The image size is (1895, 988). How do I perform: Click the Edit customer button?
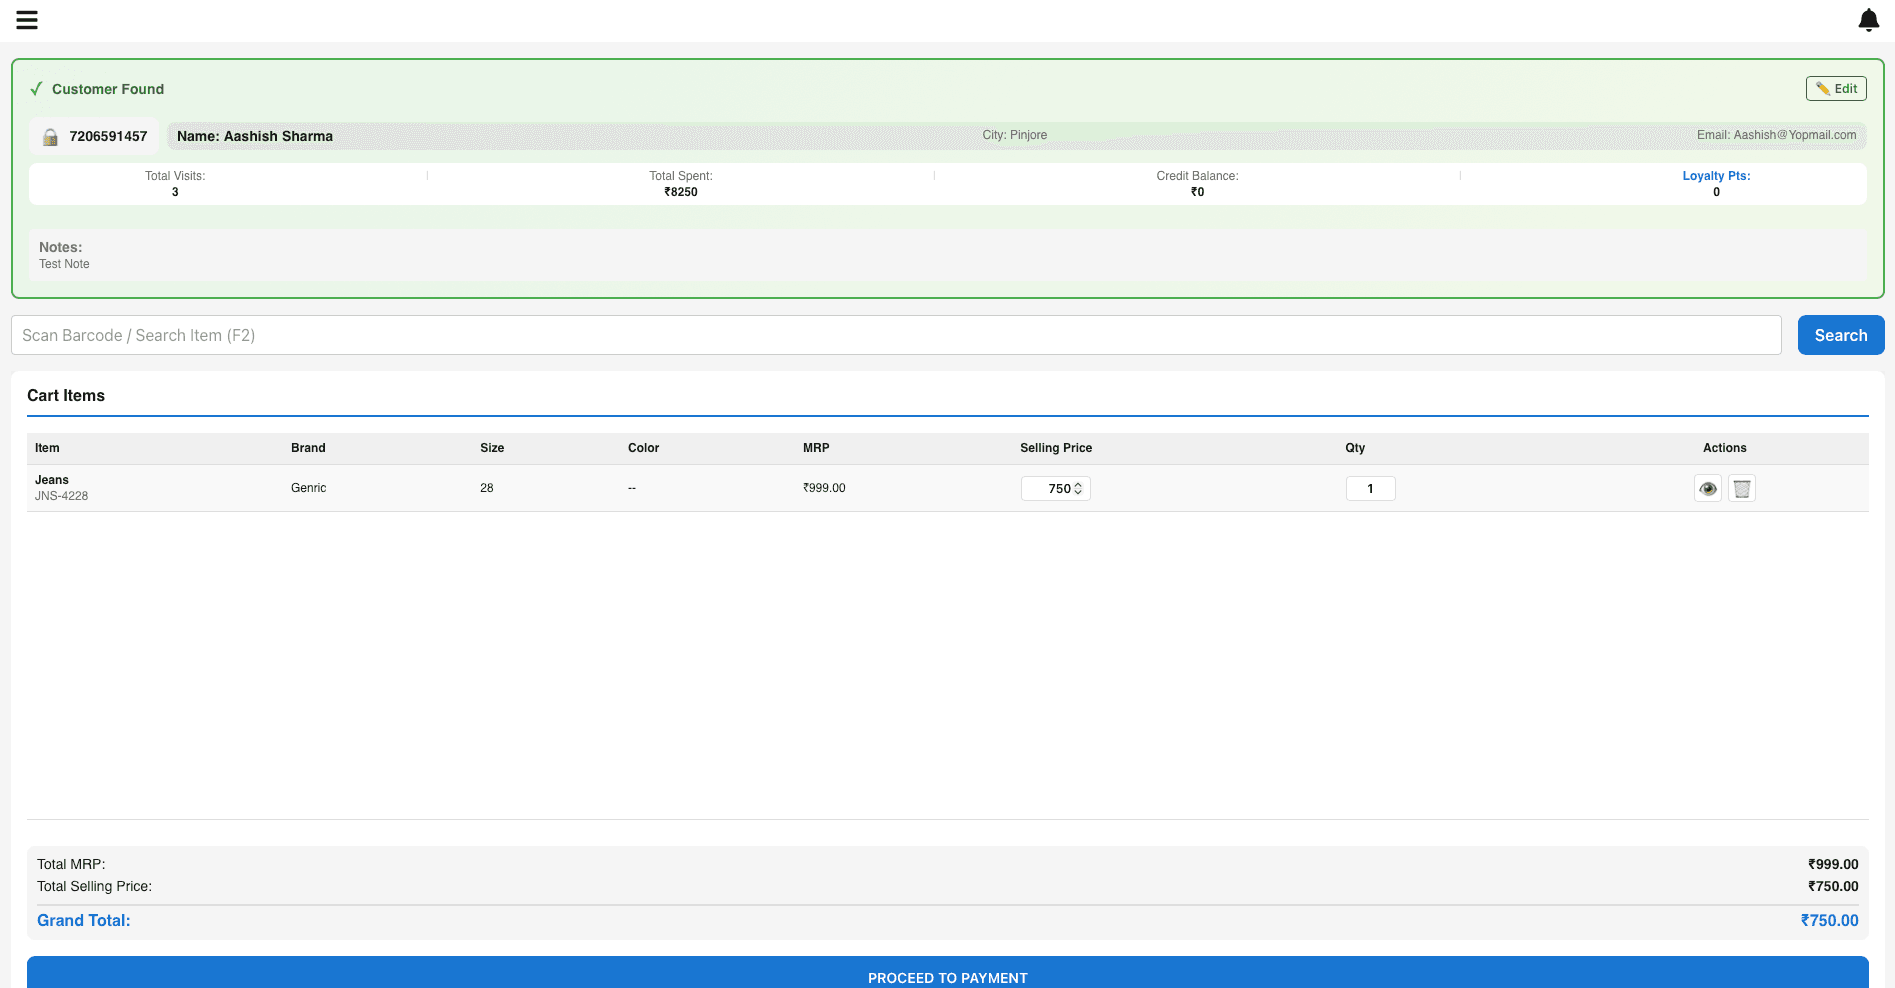point(1836,89)
